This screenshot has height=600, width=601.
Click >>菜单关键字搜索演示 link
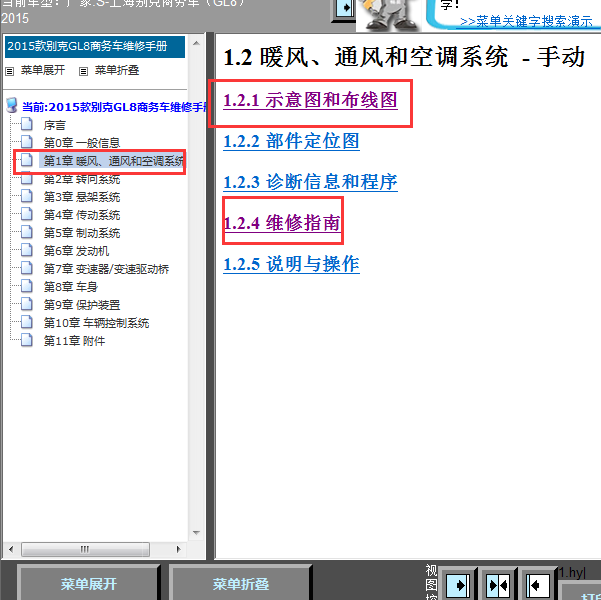(x=526, y=21)
